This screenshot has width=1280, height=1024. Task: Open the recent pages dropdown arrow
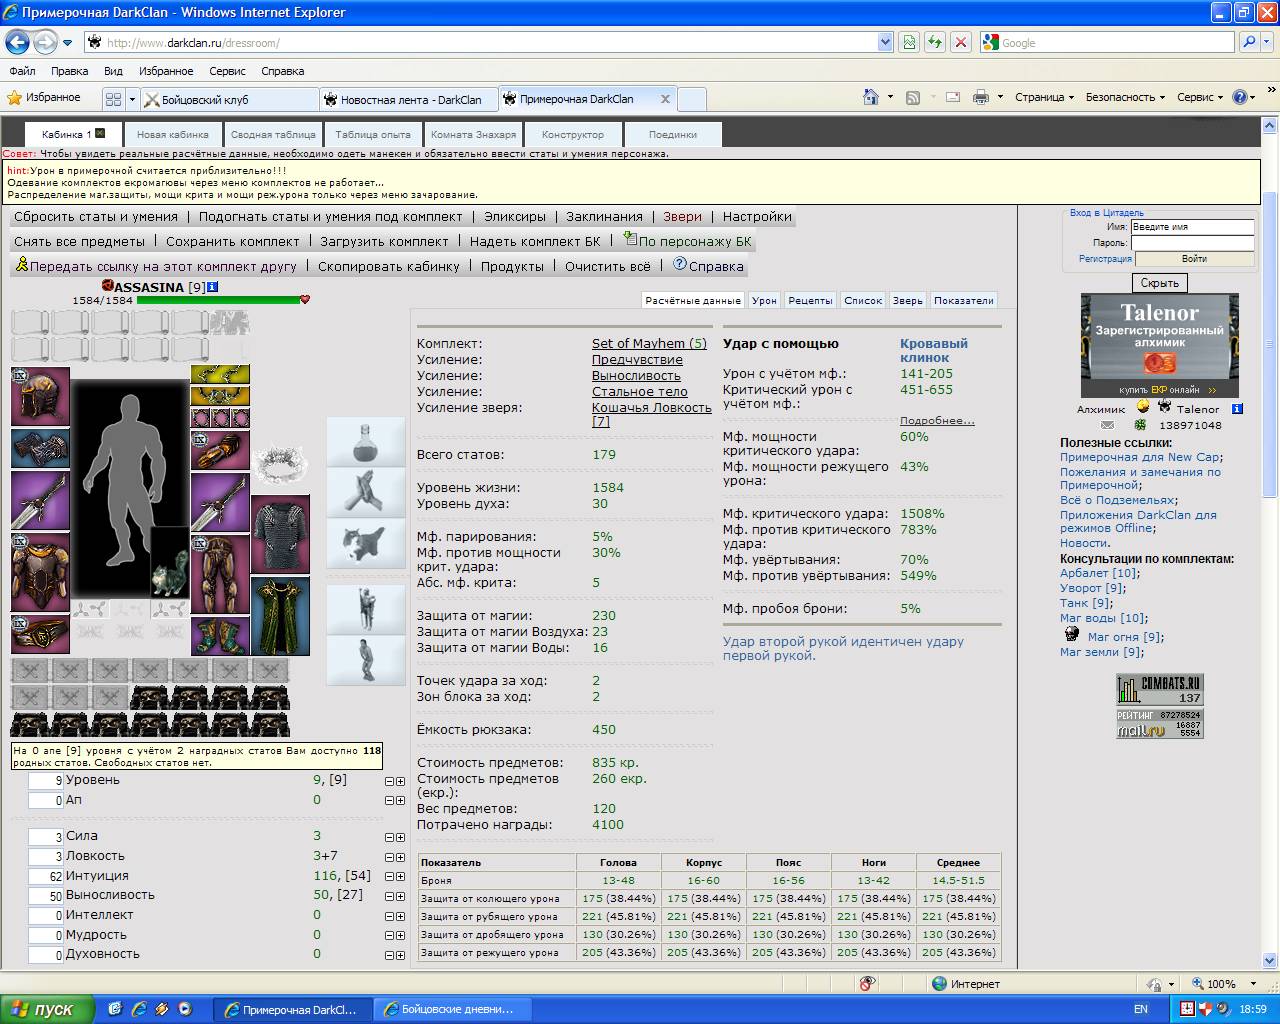pyautogui.click(x=68, y=43)
